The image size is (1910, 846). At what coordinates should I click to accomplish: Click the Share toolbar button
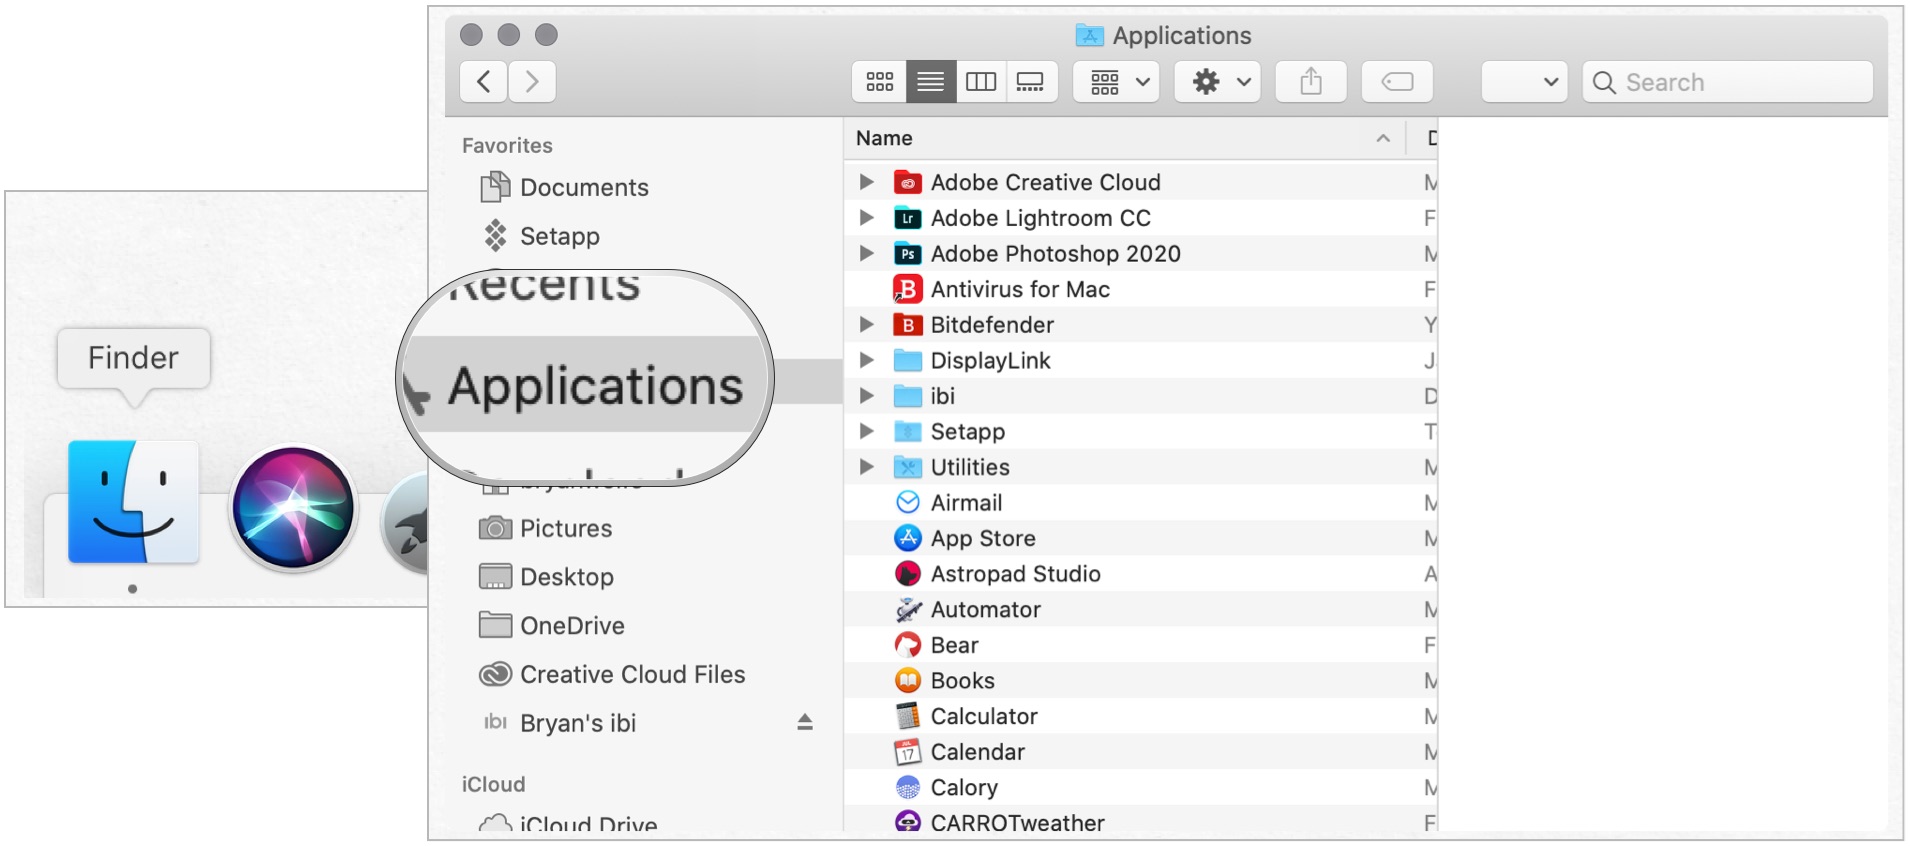point(1311,81)
